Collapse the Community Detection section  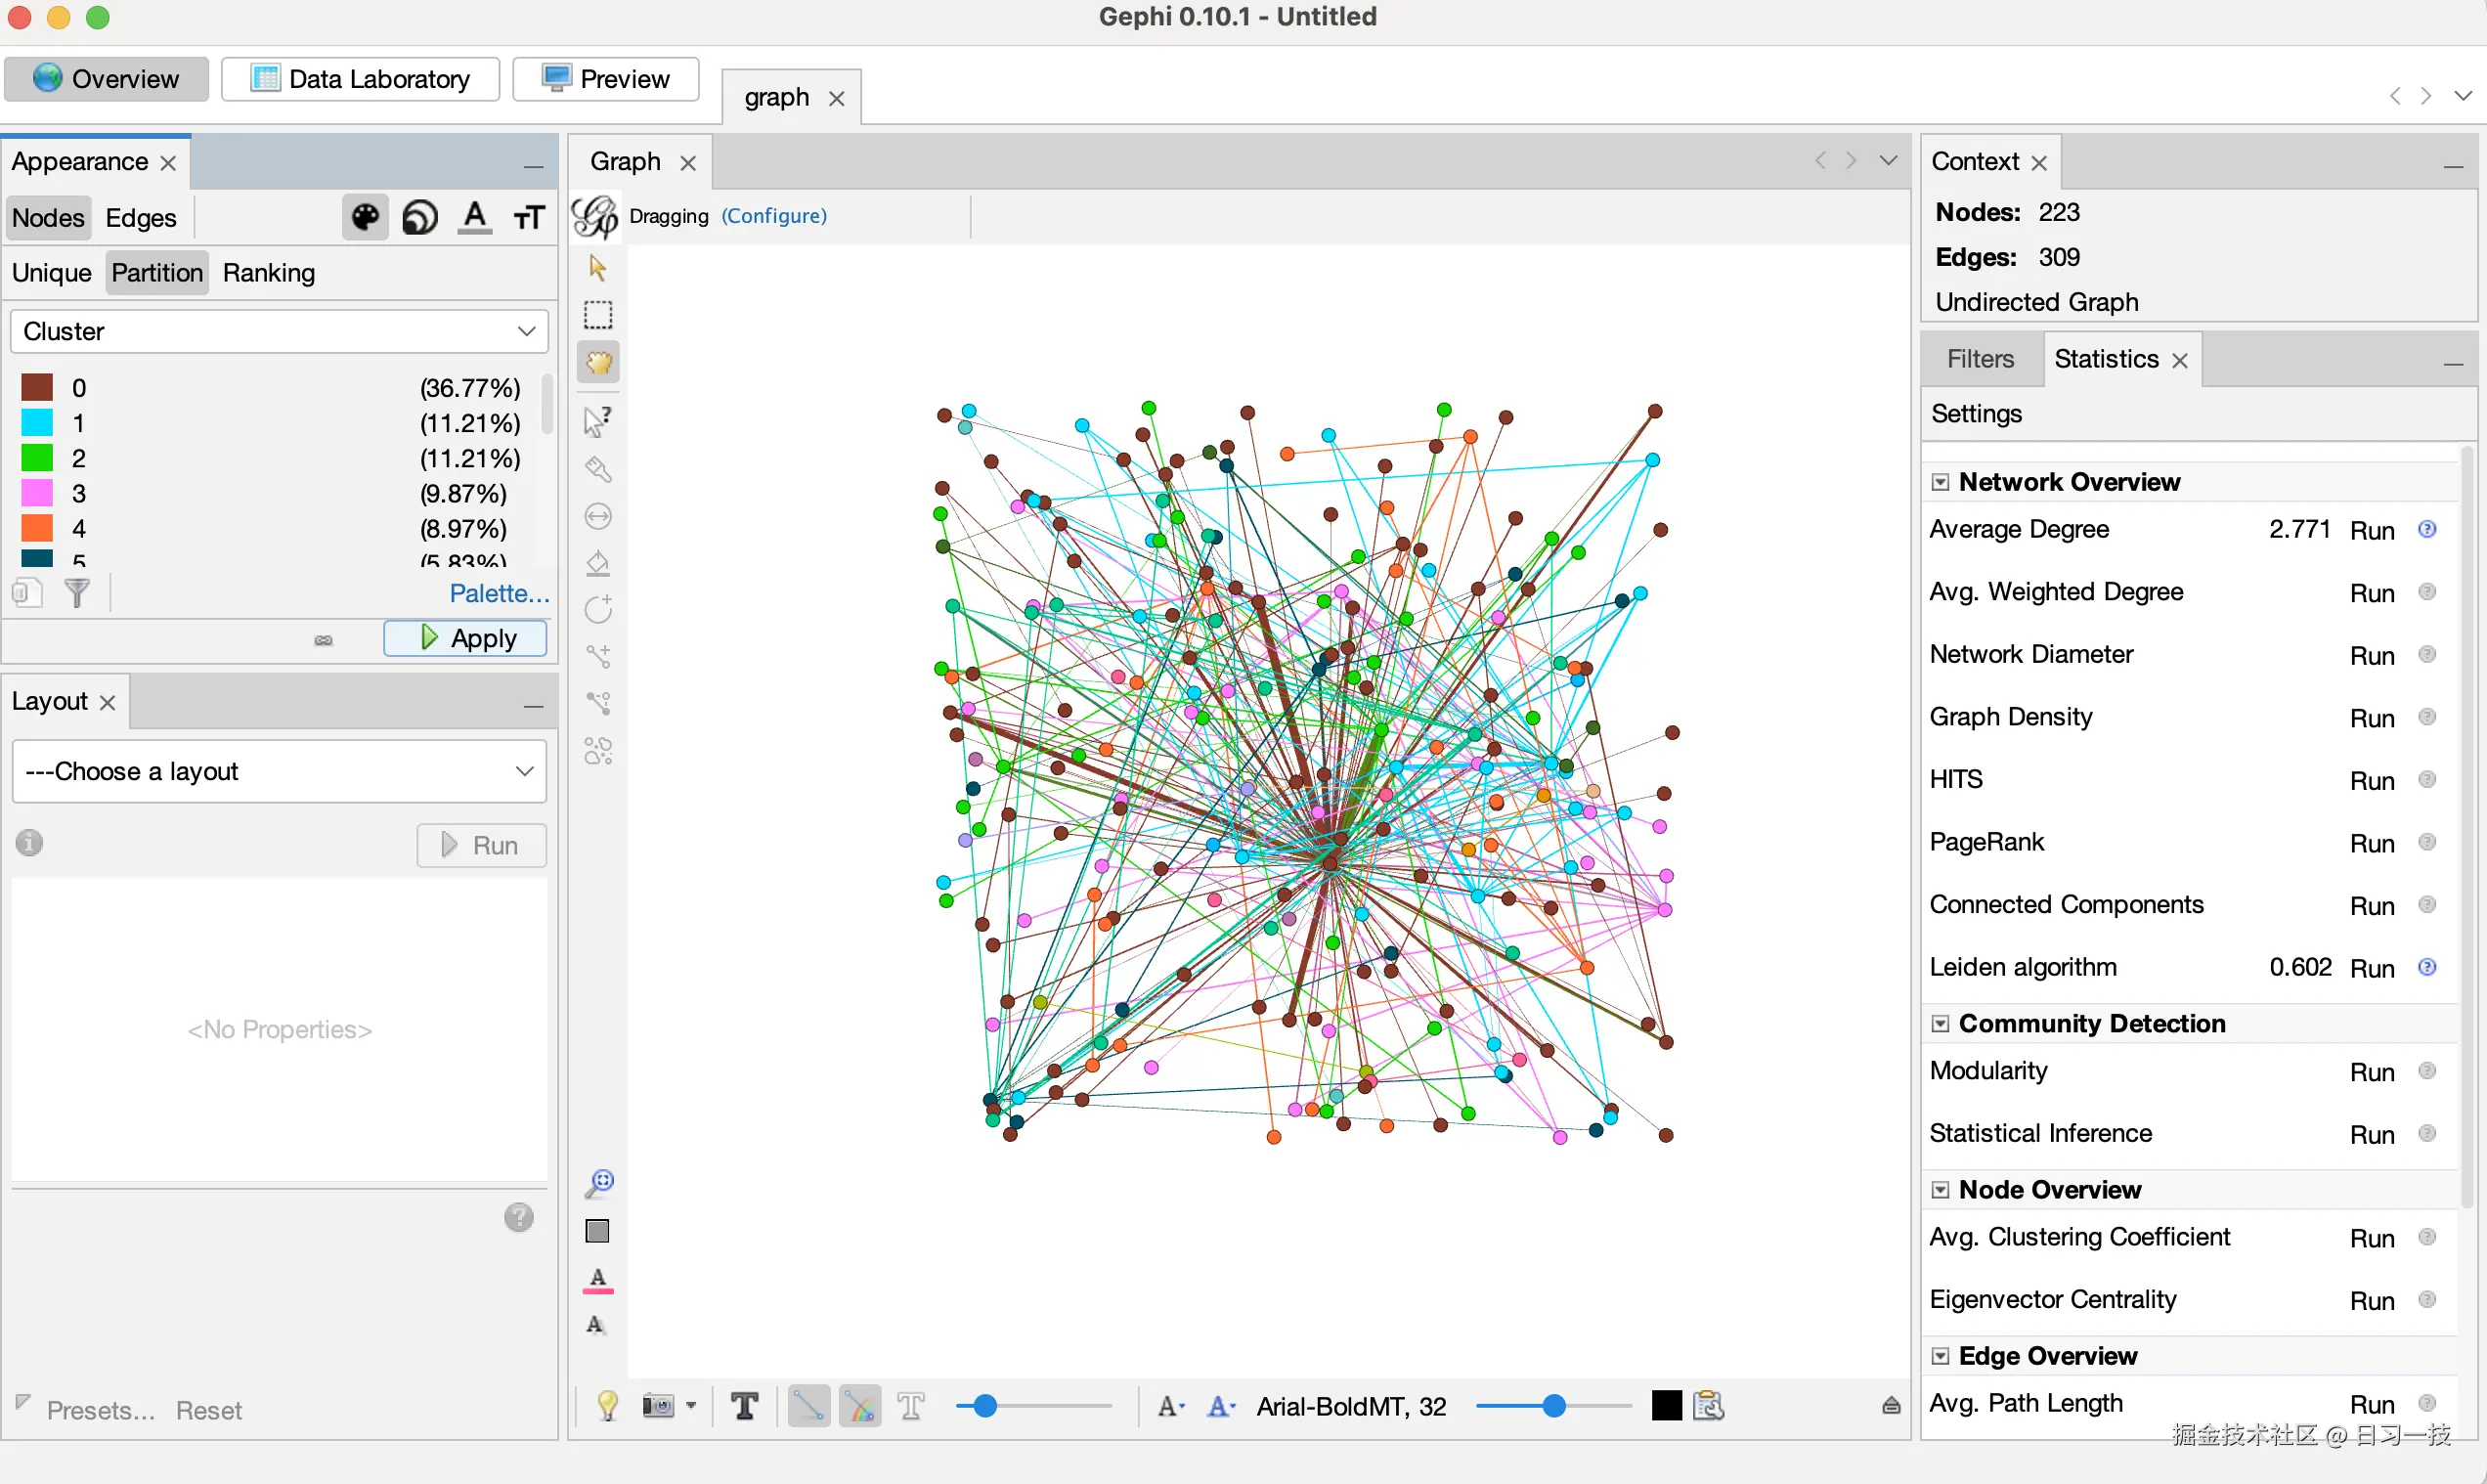(1940, 1023)
